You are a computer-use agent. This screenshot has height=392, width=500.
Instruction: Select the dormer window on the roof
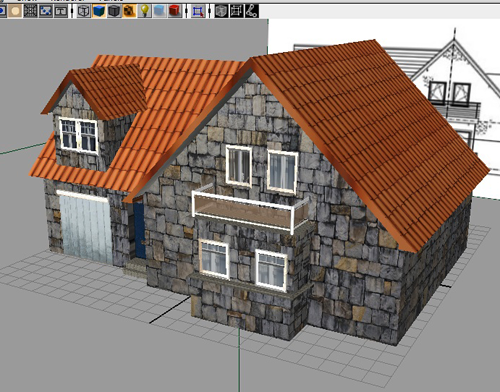click(79, 135)
